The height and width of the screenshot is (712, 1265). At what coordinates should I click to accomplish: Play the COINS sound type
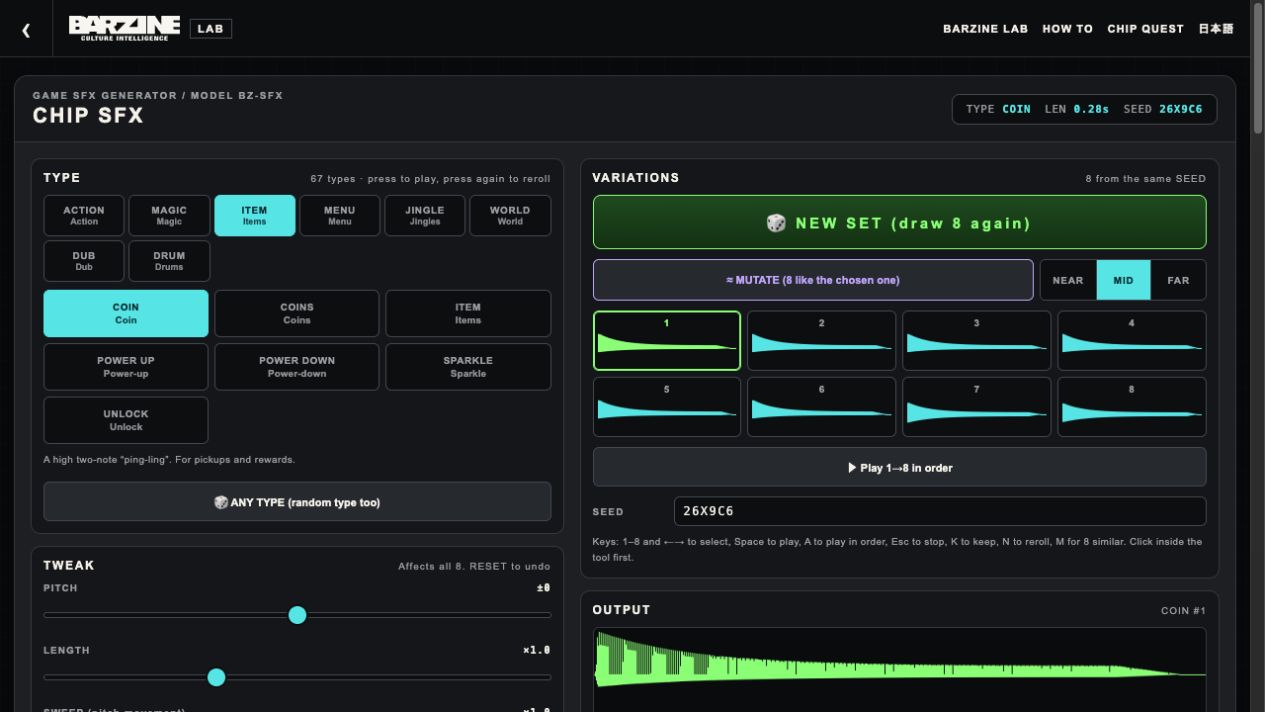(297, 314)
